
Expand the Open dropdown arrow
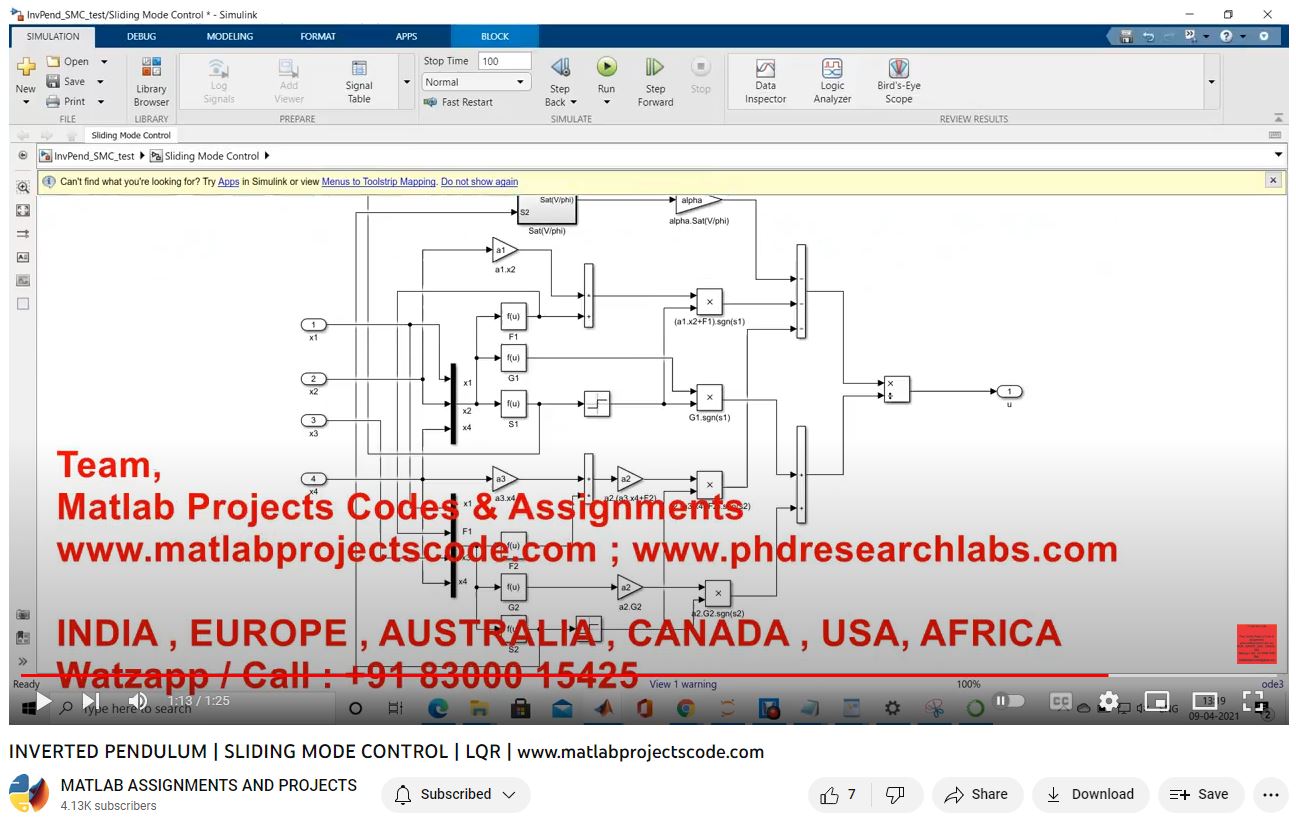102,62
